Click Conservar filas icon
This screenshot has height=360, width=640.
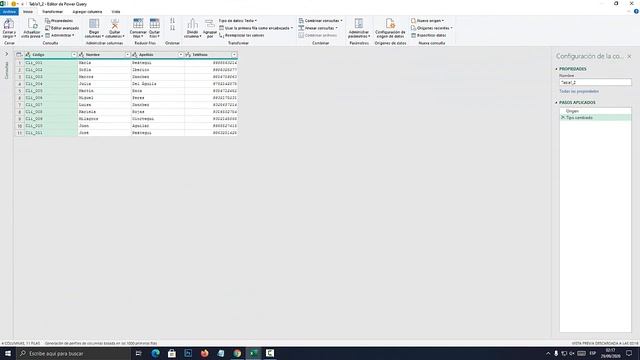[138, 24]
